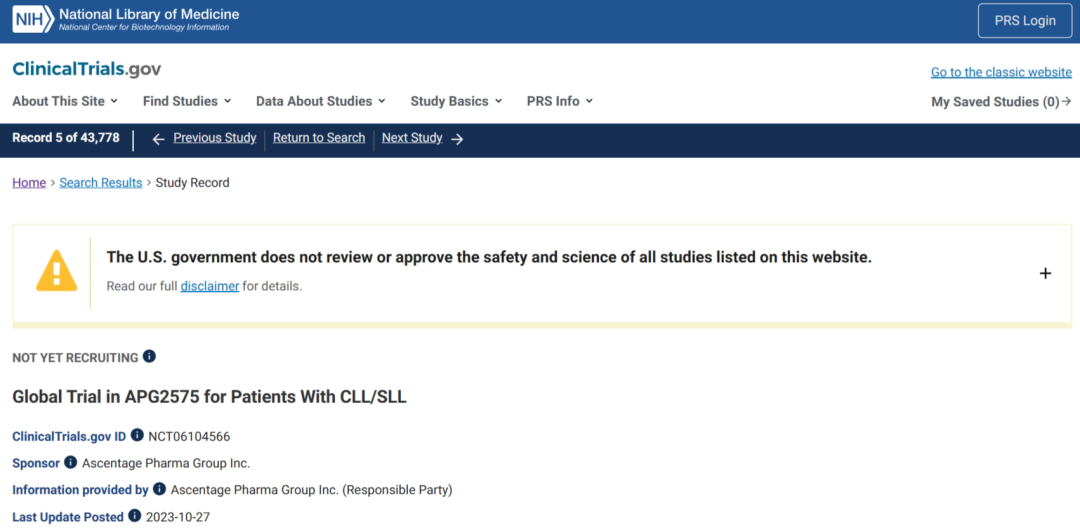This screenshot has width=1080, height=530.
Task: Follow the Go to the classic website link
Action: point(1001,72)
